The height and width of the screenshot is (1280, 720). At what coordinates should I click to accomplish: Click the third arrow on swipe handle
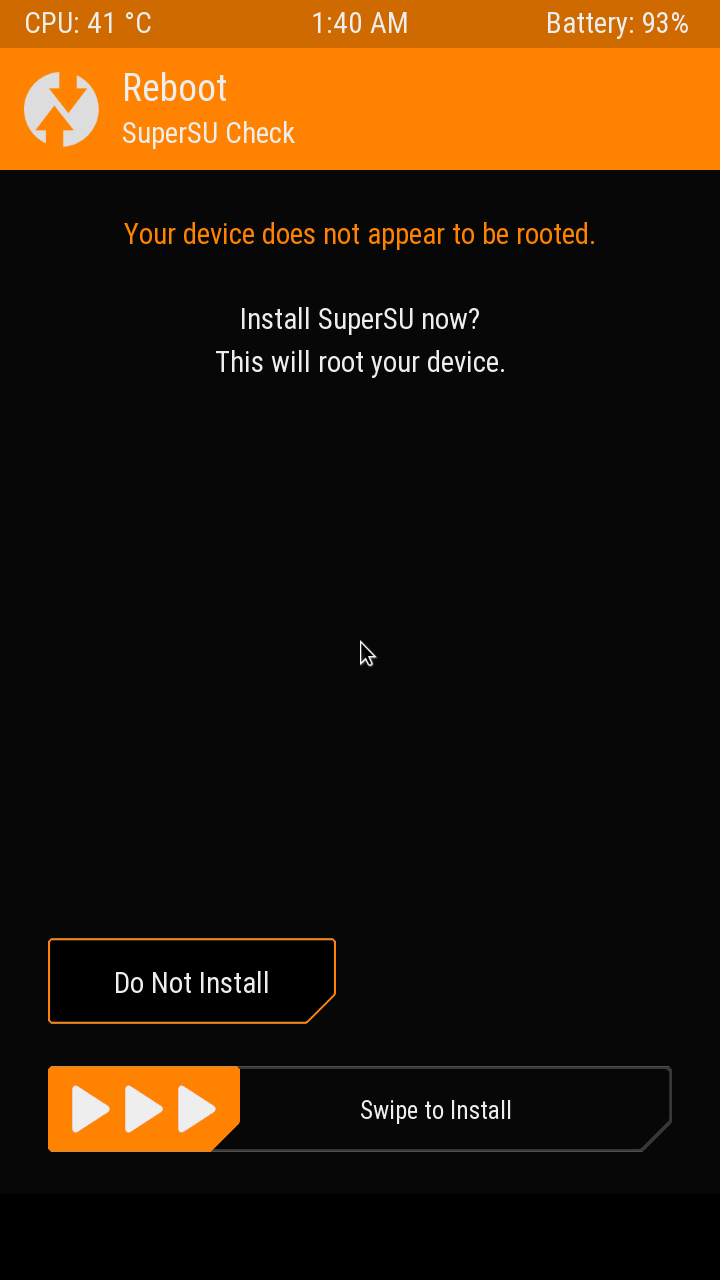click(197, 1109)
